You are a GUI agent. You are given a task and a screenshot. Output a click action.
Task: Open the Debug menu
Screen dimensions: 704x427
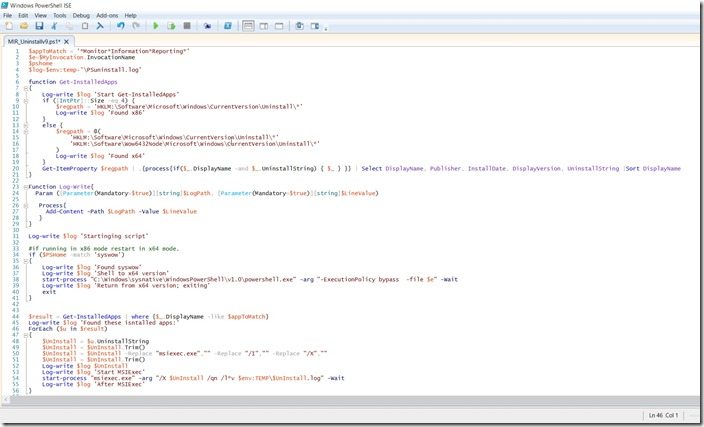[x=81, y=15]
